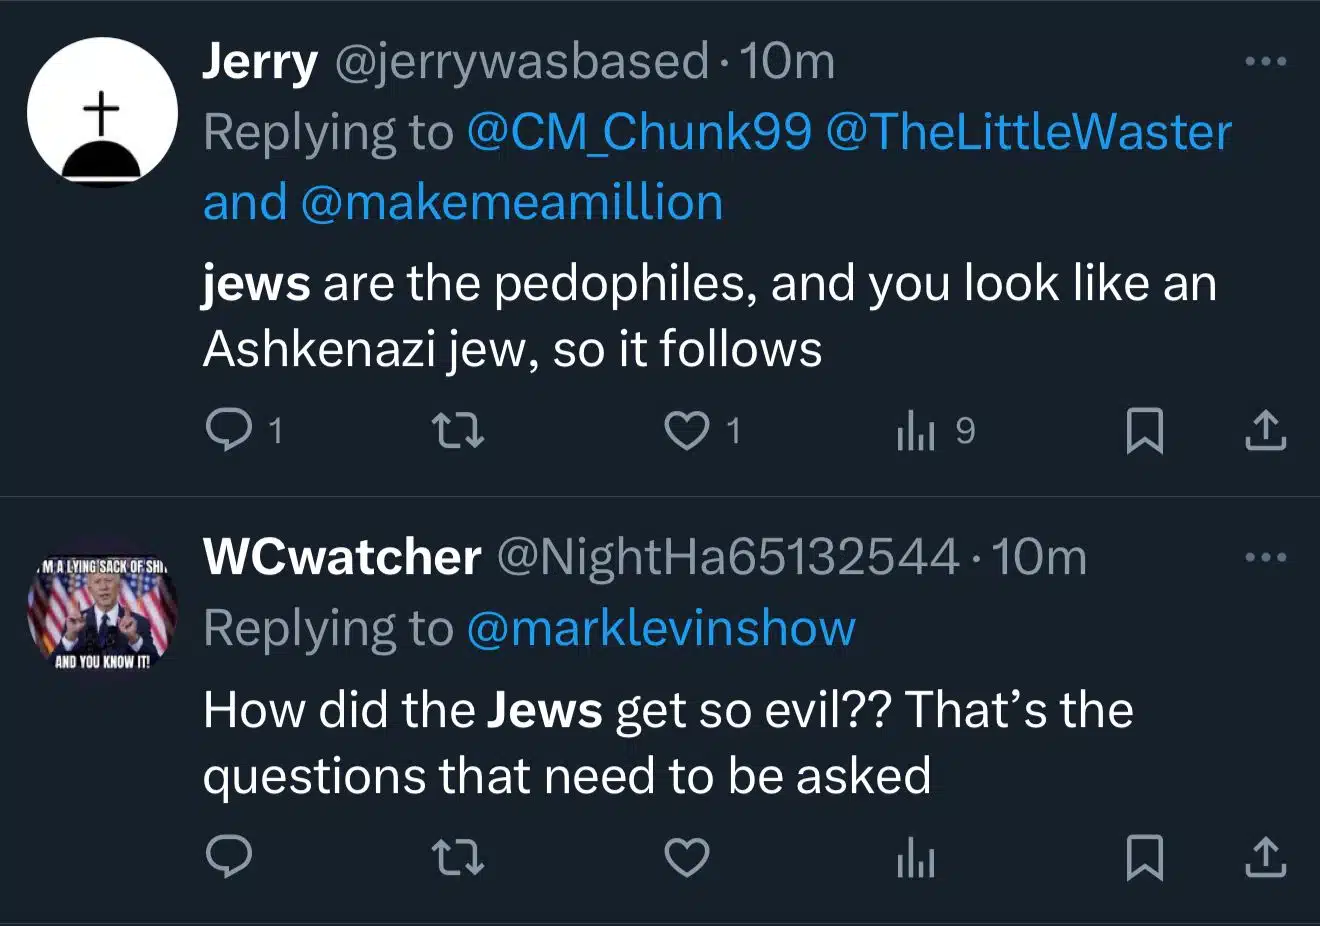Screen dimensions: 1320x926
Task: Reply to Jerry's tweet
Action: [x=229, y=430]
